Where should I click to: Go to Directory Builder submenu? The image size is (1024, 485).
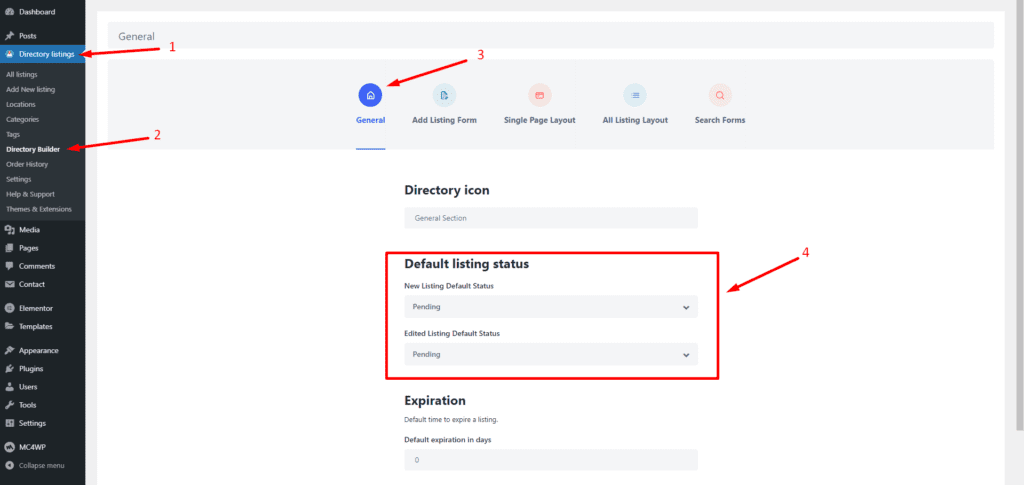(33, 149)
